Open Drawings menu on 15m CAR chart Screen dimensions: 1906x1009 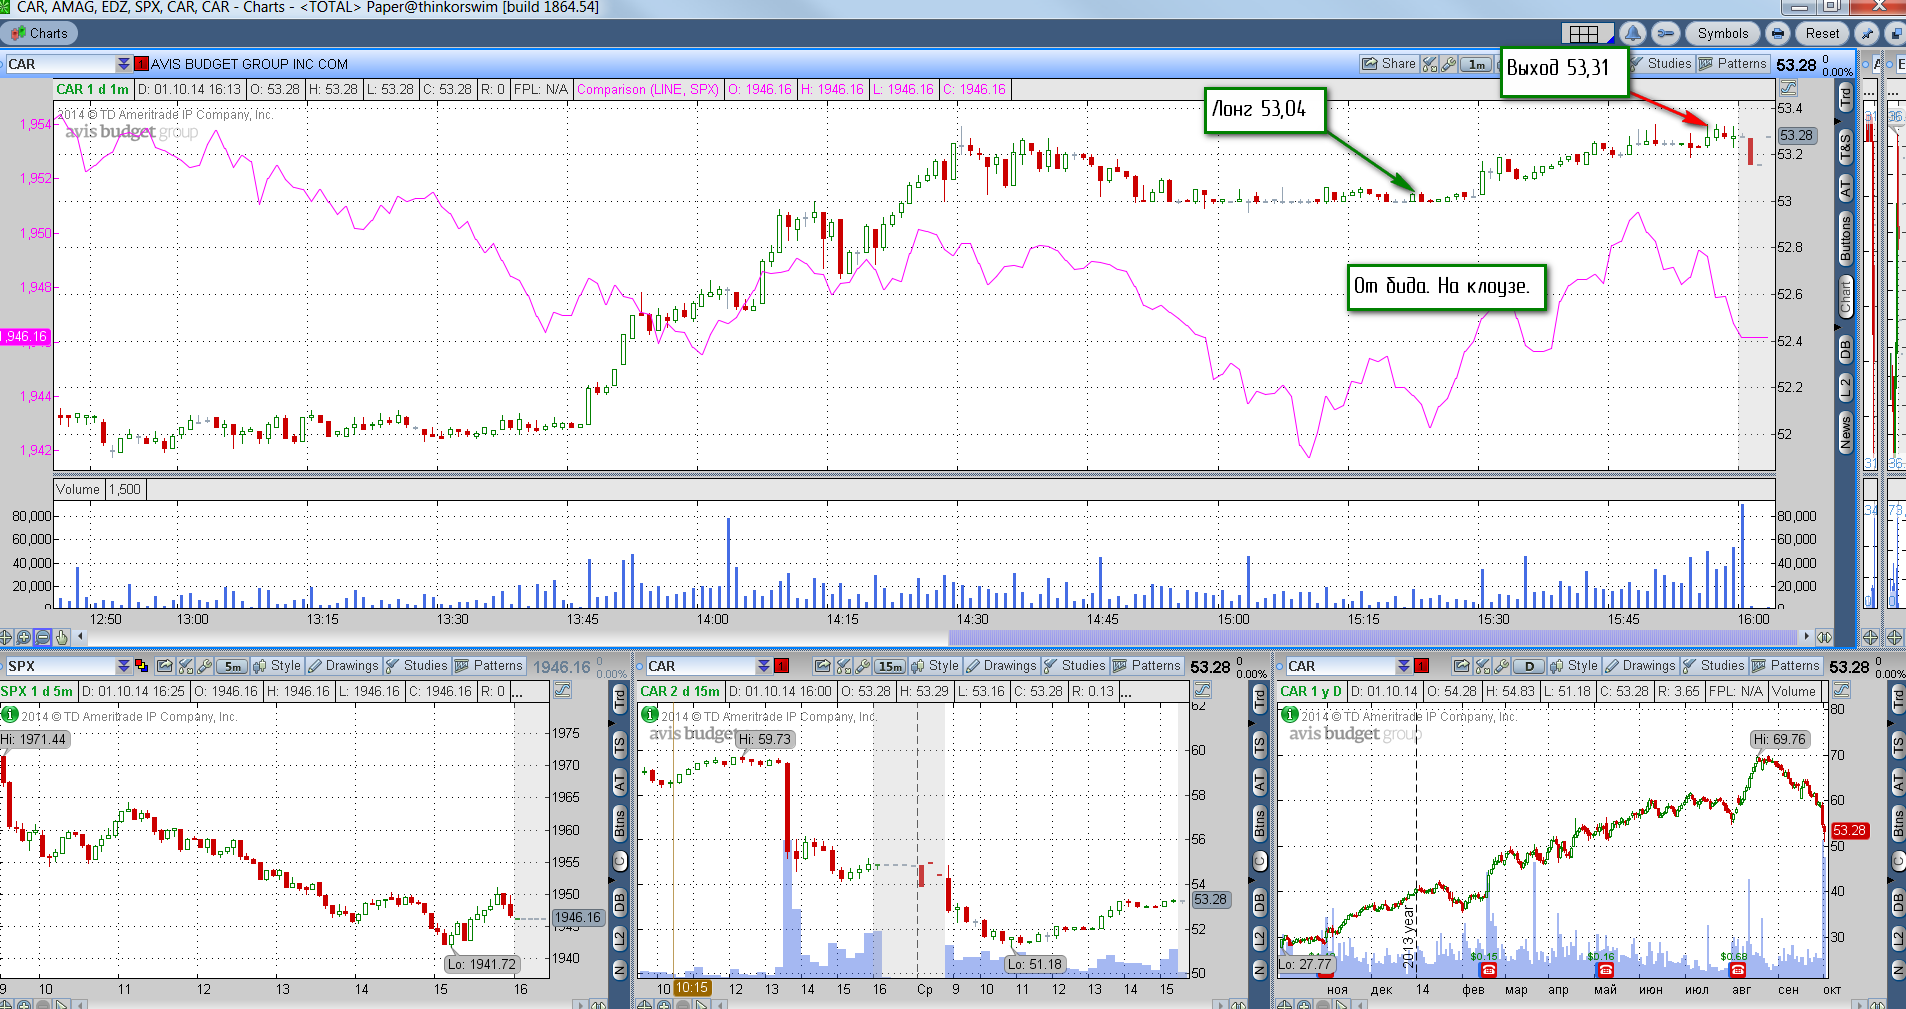[1001, 666]
